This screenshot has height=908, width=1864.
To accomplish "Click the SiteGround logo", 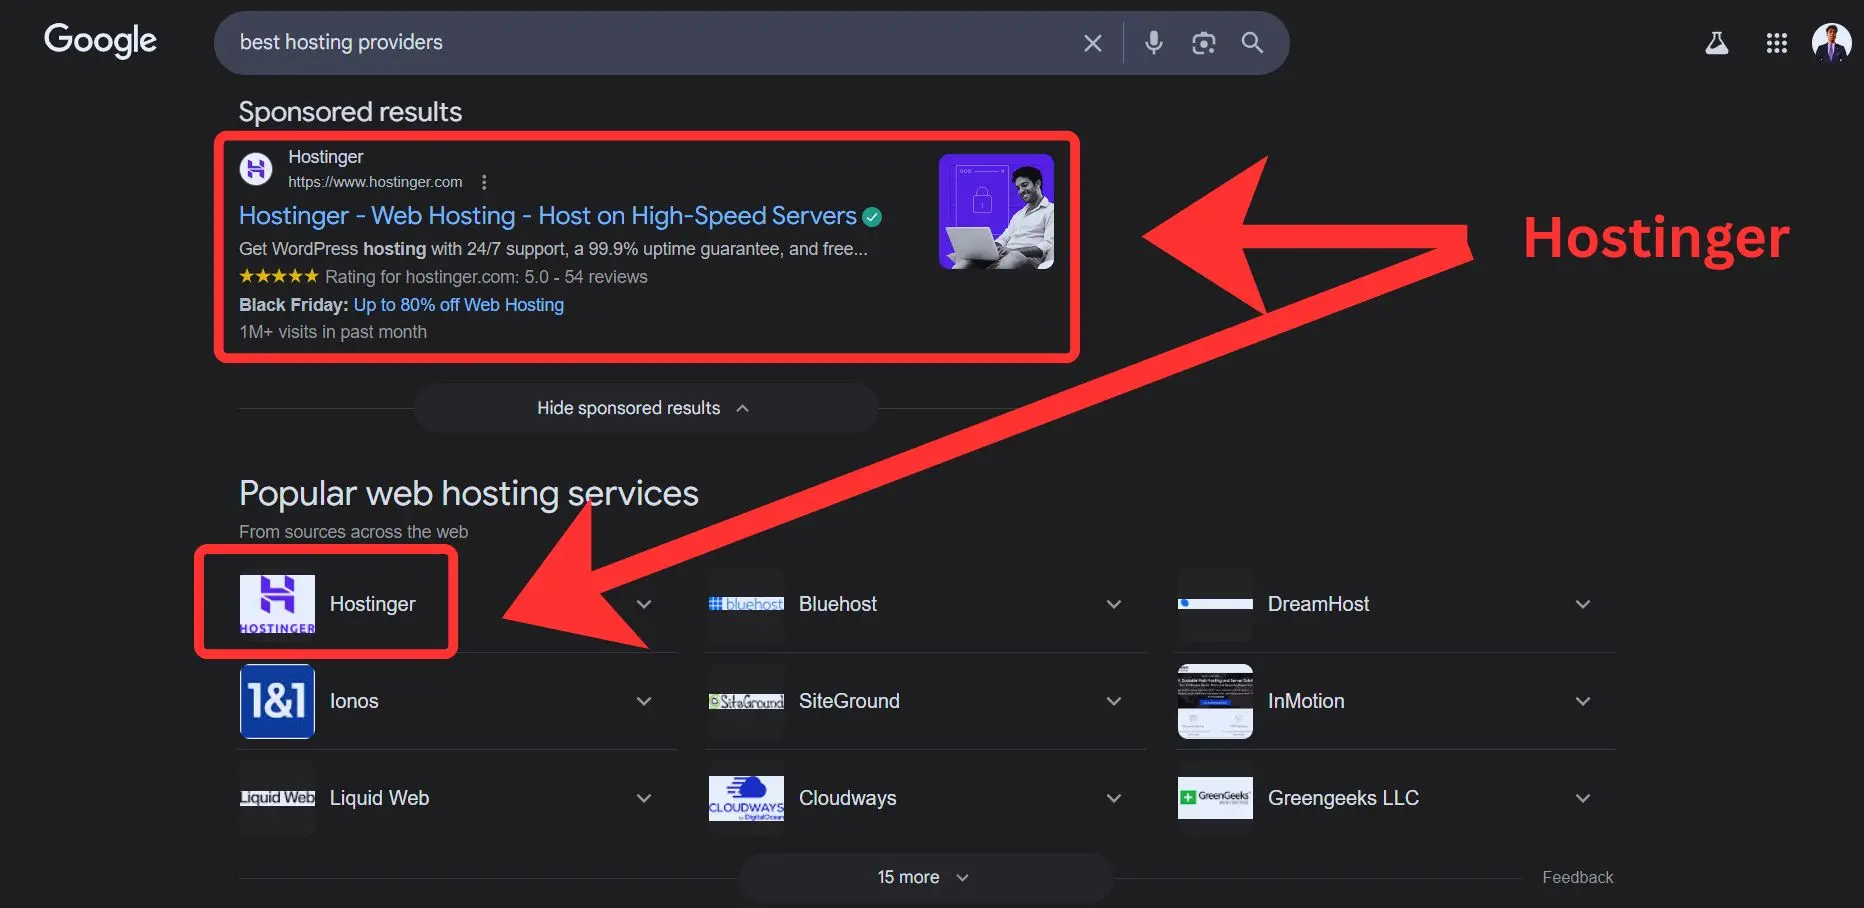I will 746,701.
